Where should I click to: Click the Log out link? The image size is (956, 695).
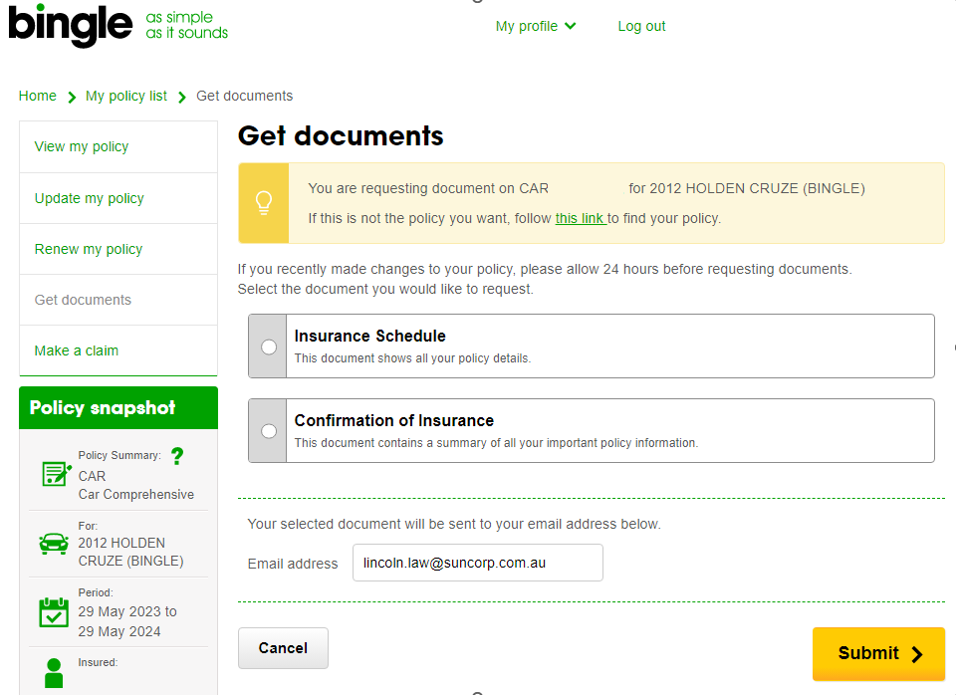pos(641,26)
